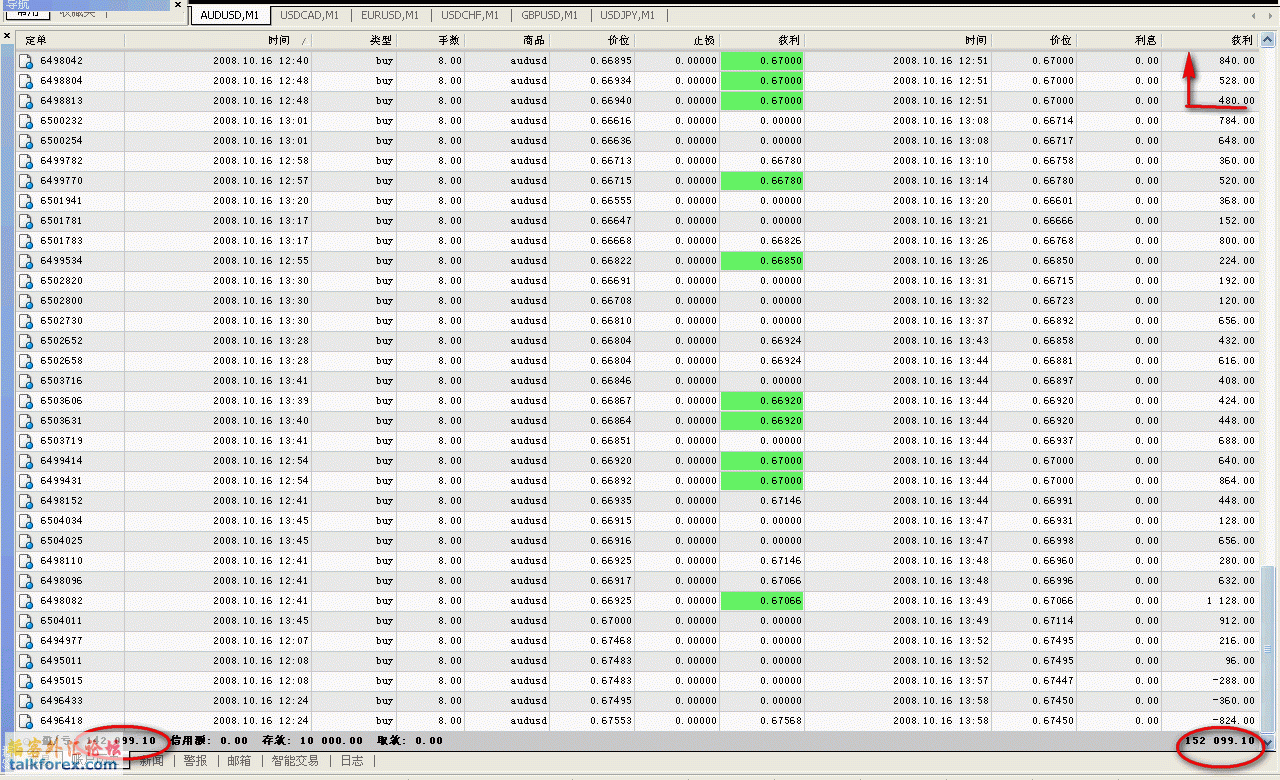Screen dimensions: 1280x780
Task: Sort by the 定单 column header
Action: click(70, 40)
